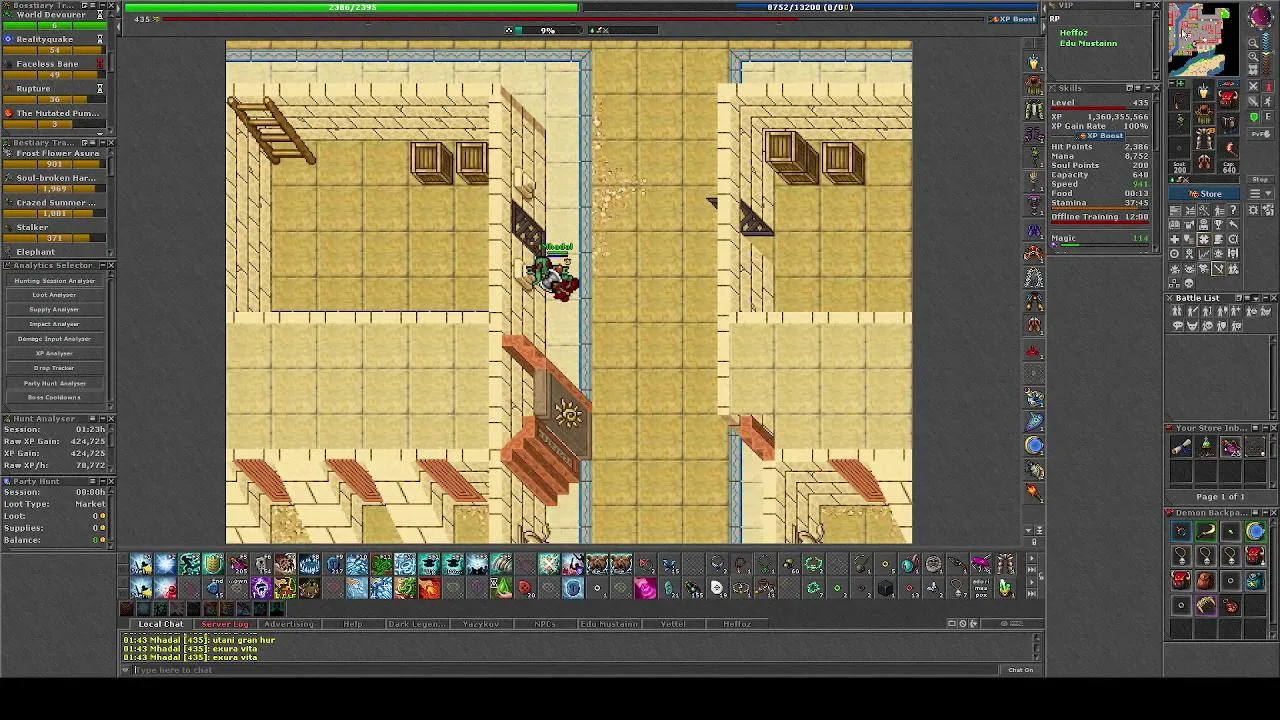Open the Vettel chat tab

pos(672,624)
